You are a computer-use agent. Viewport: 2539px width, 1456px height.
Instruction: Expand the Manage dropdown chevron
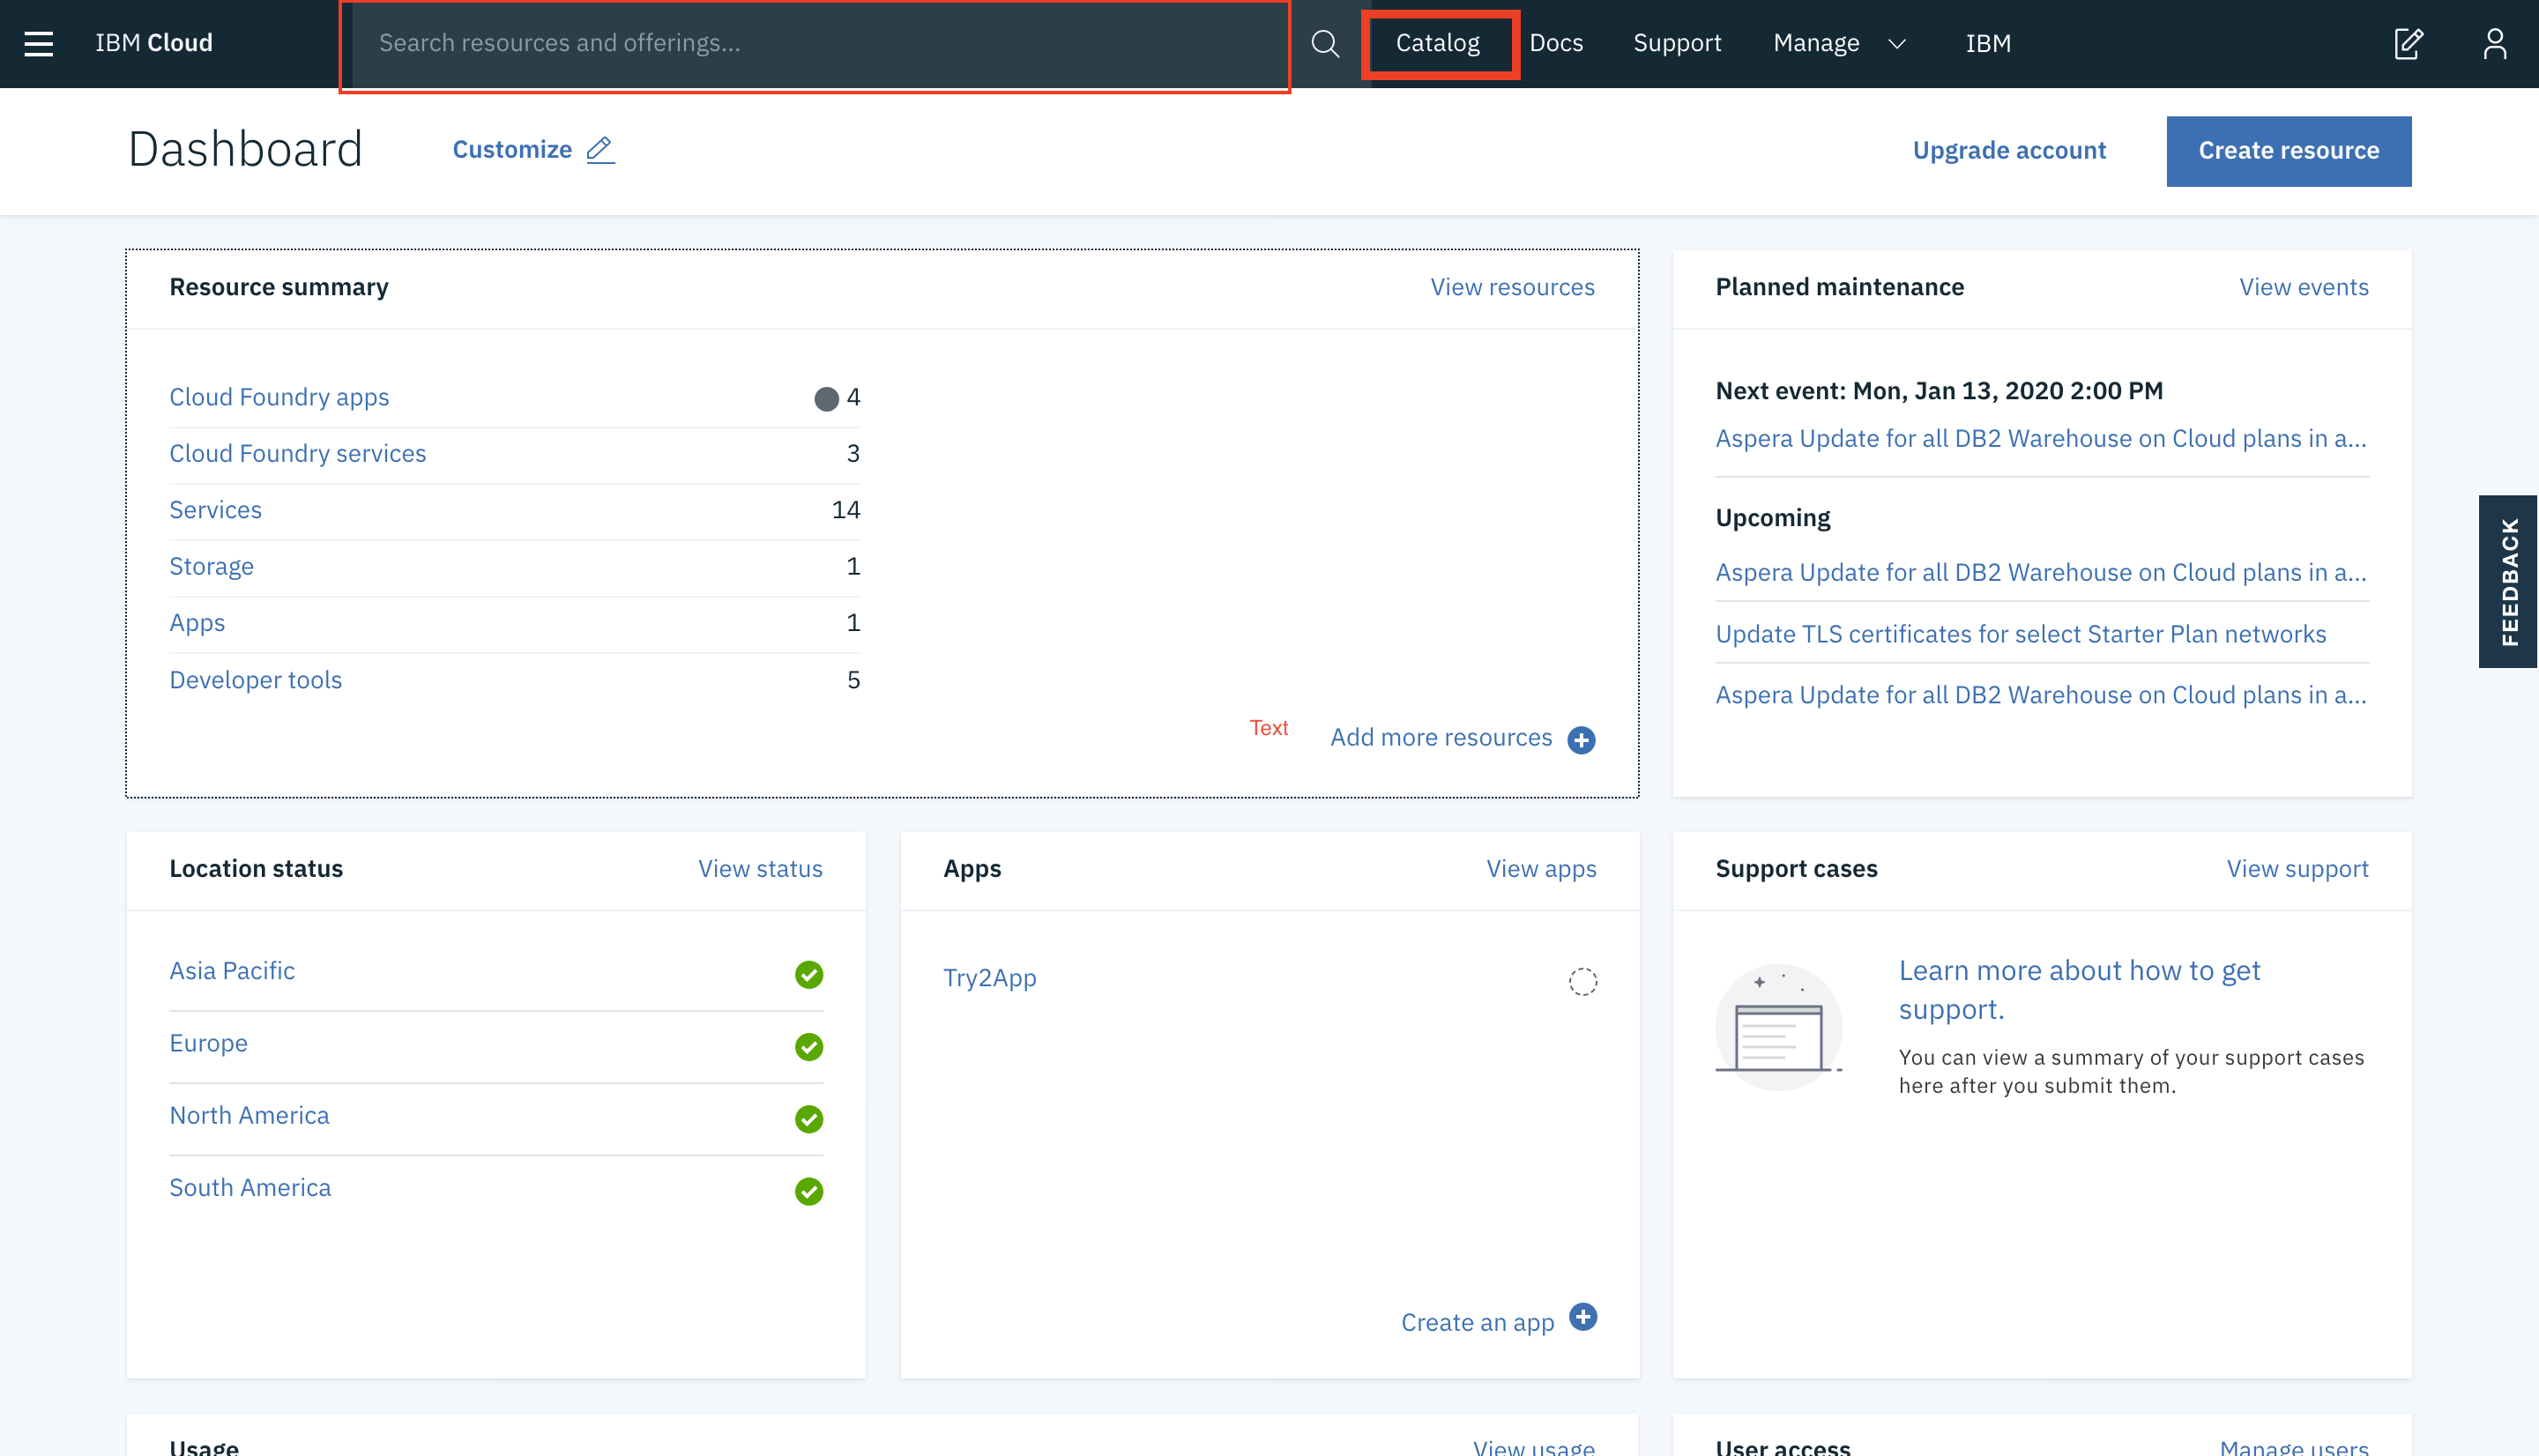(x=1896, y=44)
